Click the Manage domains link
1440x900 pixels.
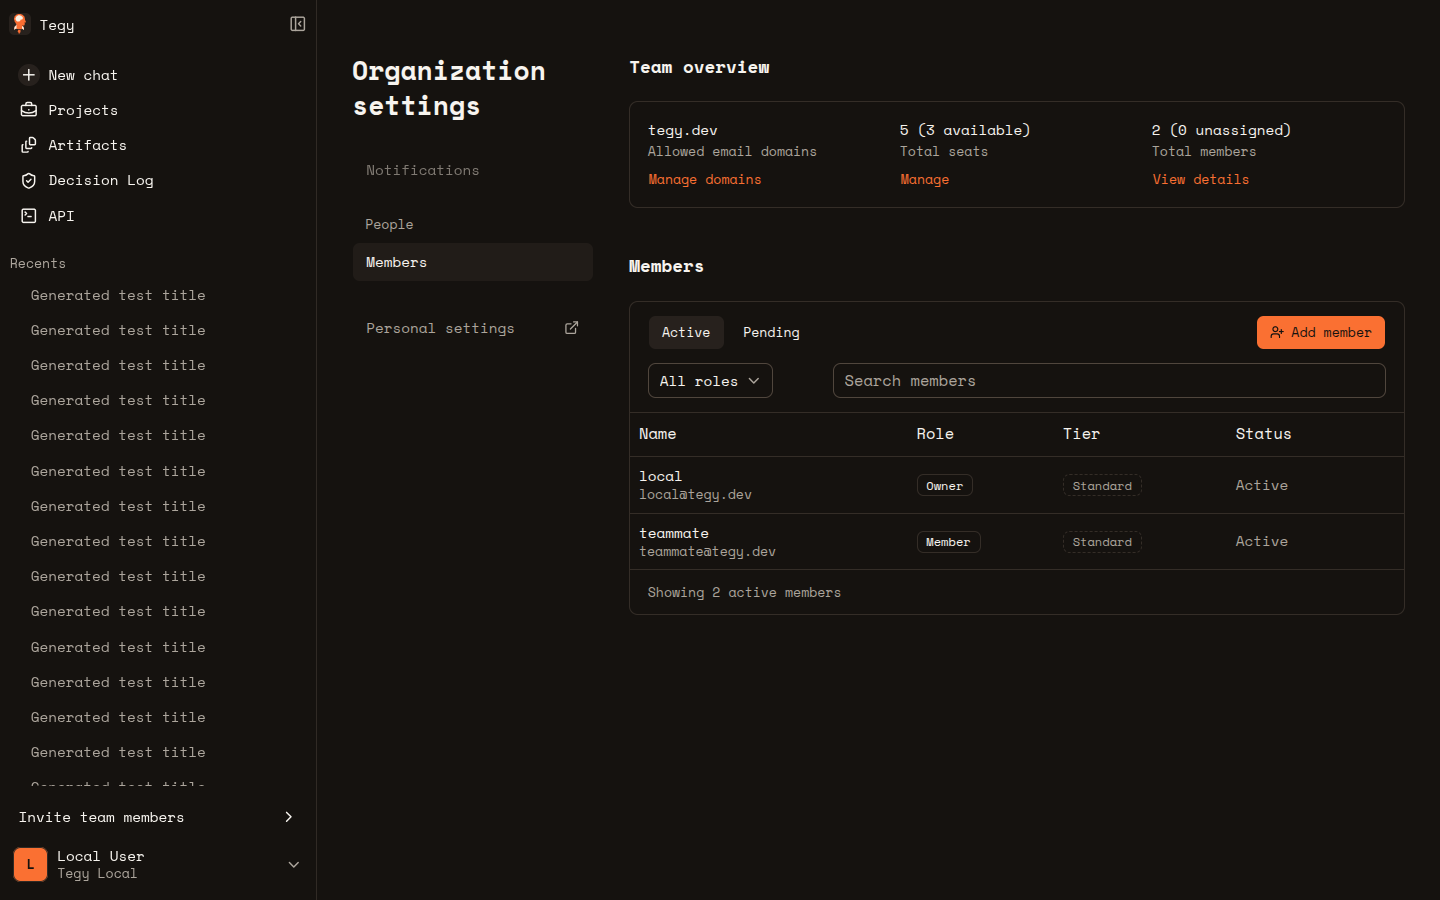point(704,179)
